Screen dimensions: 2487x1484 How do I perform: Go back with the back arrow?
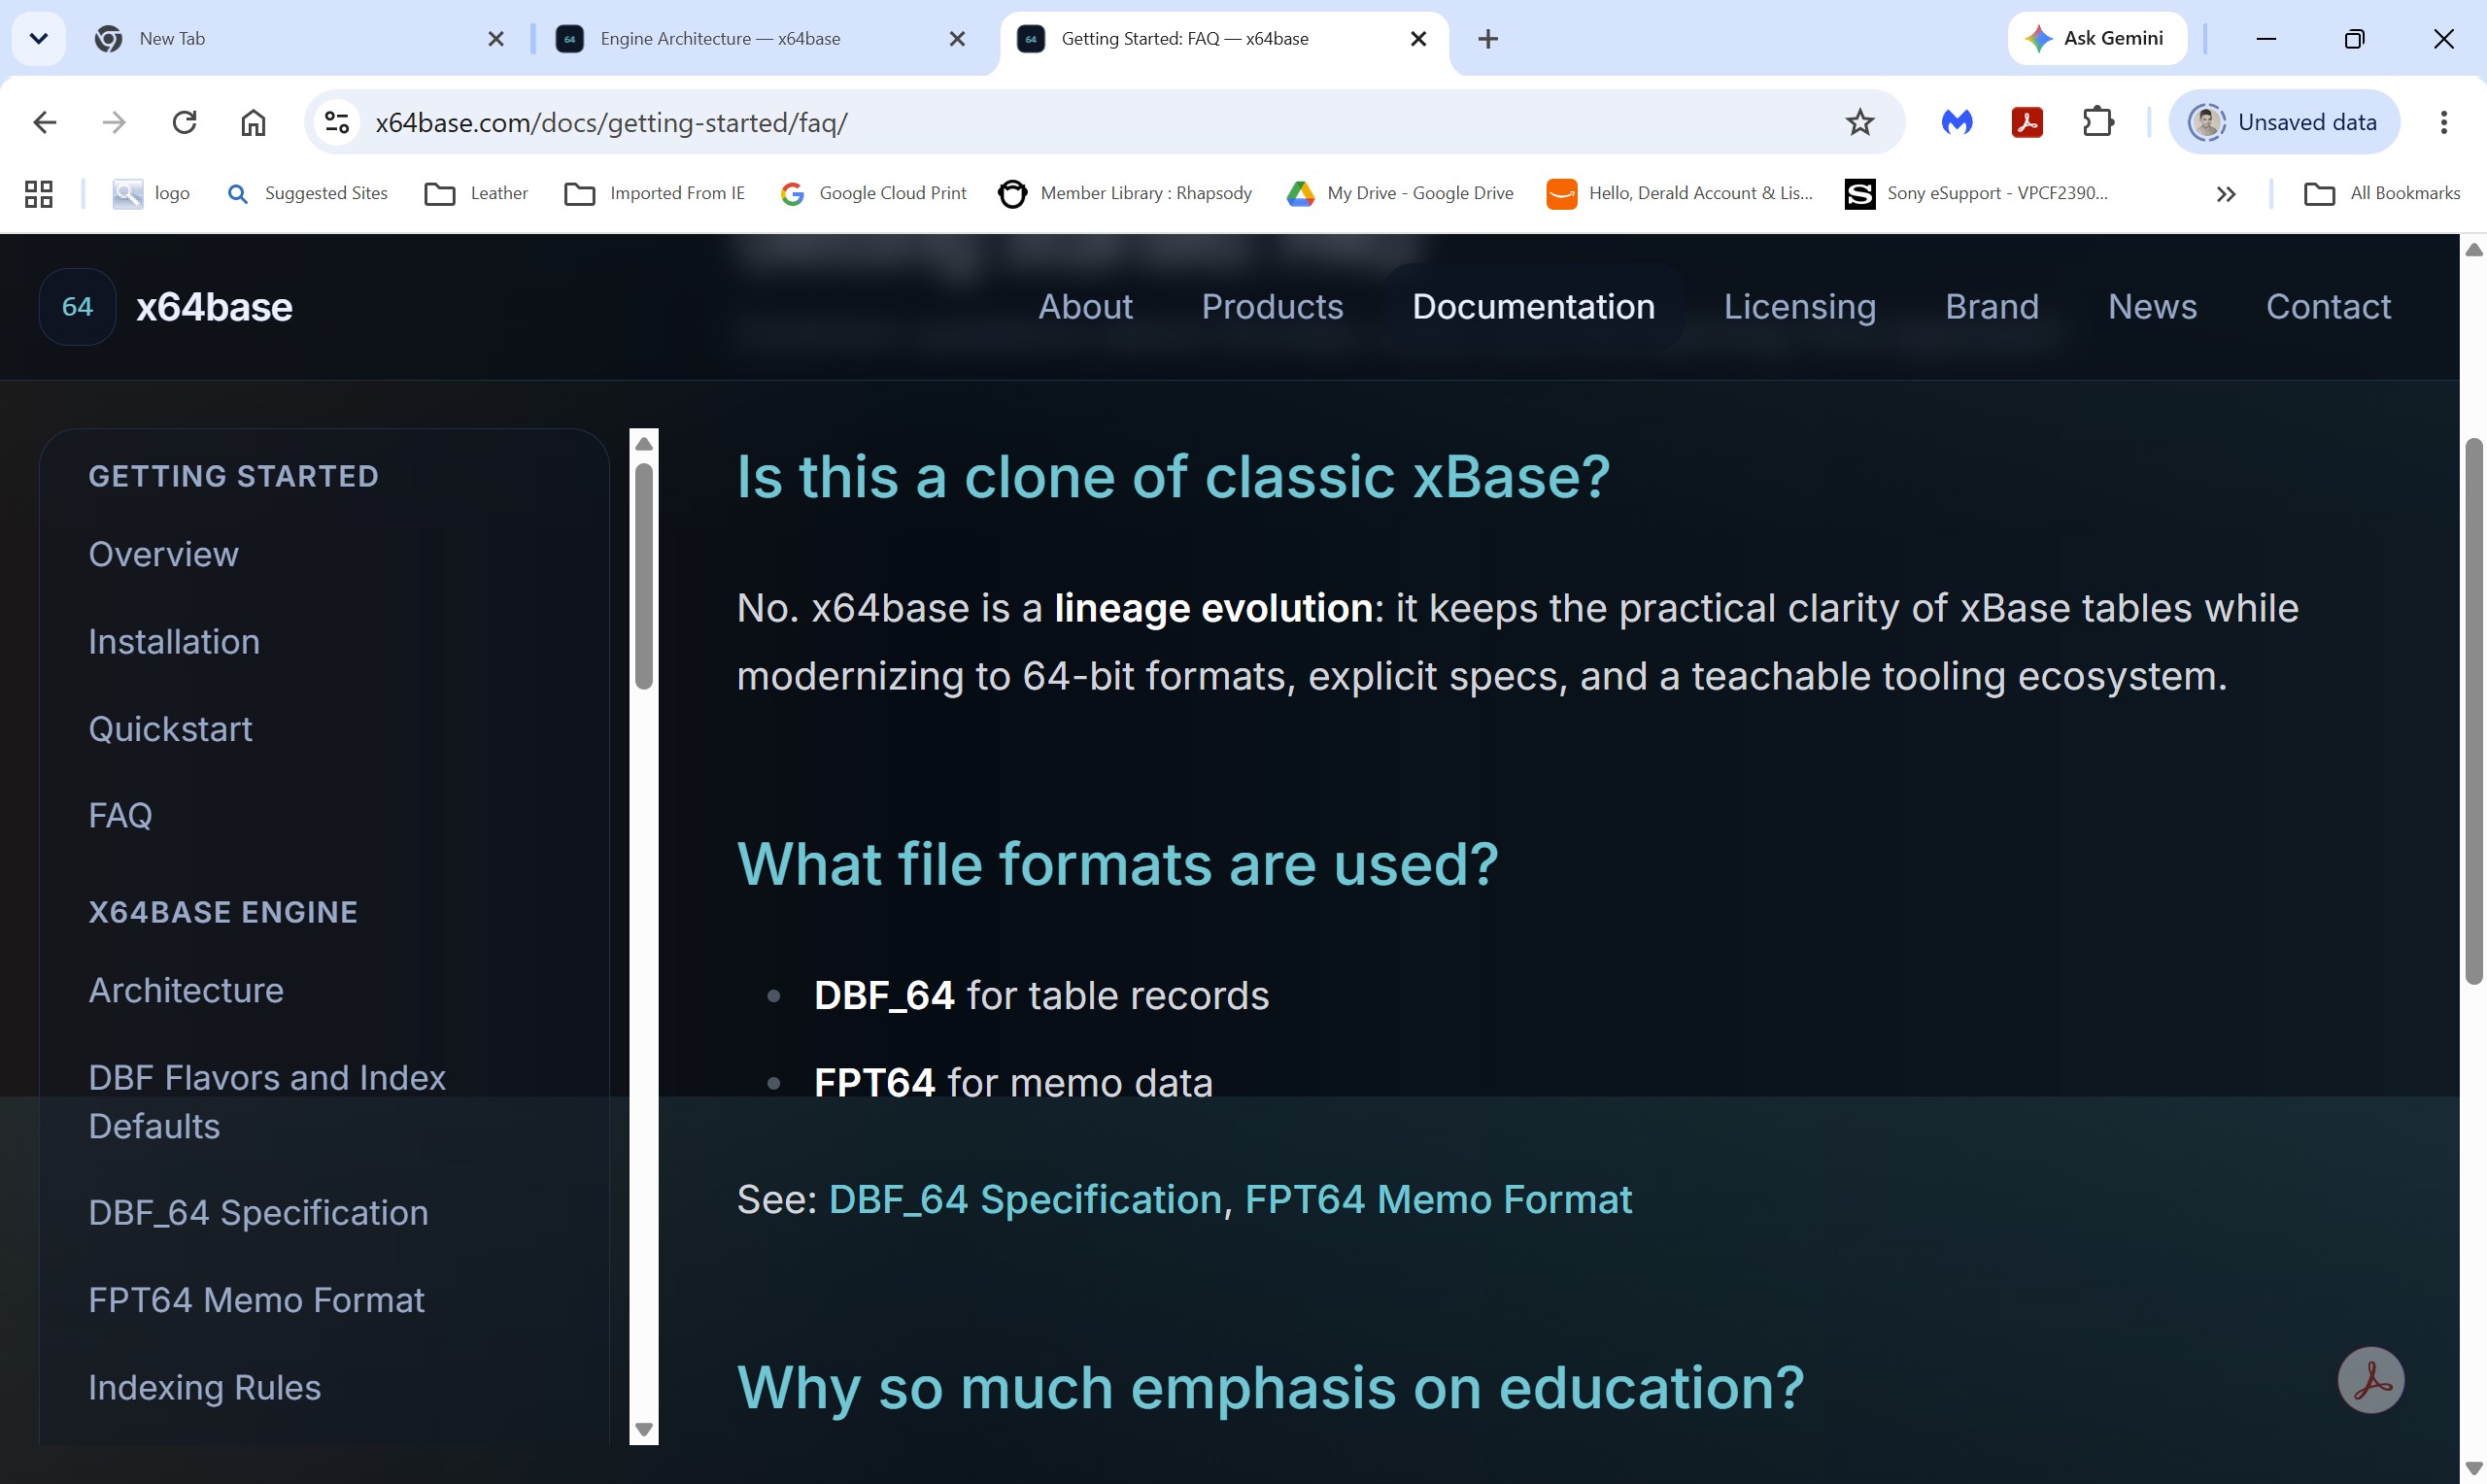tap(45, 122)
